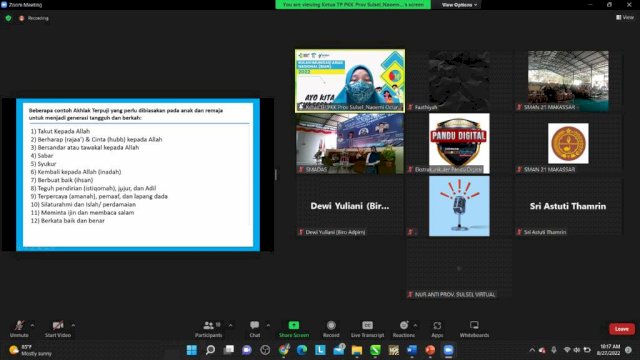Open the clock showing 10:17 AM
Screen dimensions: 640x360
(x=610, y=350)
